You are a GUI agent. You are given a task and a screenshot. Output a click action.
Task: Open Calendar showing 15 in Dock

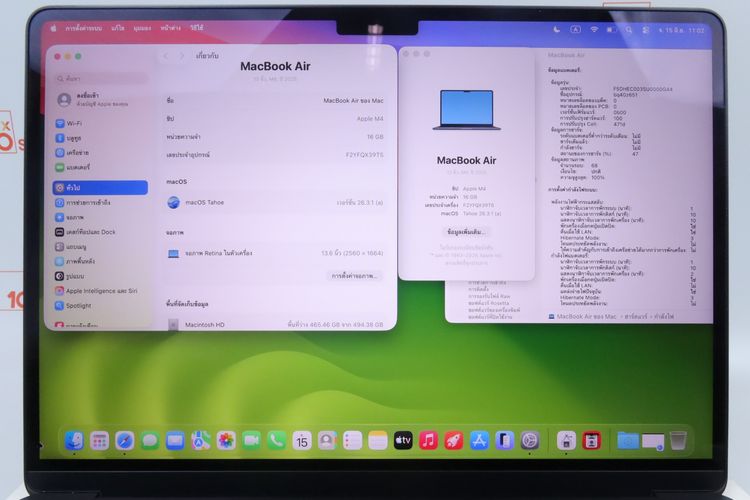(302, 441)
